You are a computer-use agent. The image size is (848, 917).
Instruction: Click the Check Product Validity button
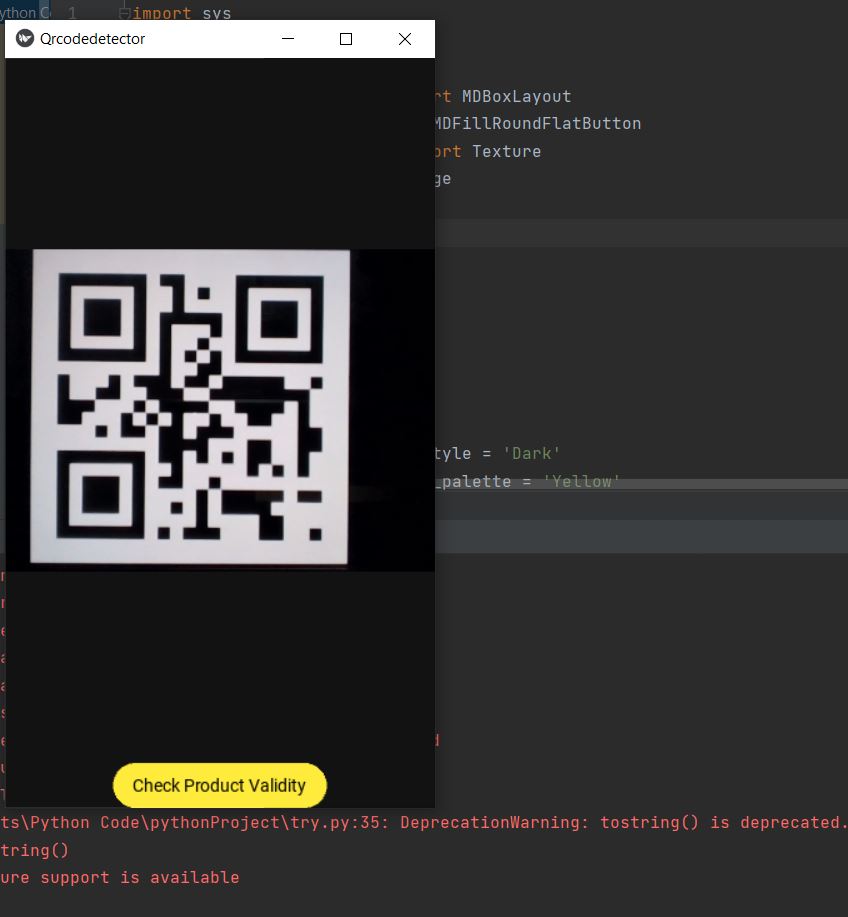click(219, 785)
